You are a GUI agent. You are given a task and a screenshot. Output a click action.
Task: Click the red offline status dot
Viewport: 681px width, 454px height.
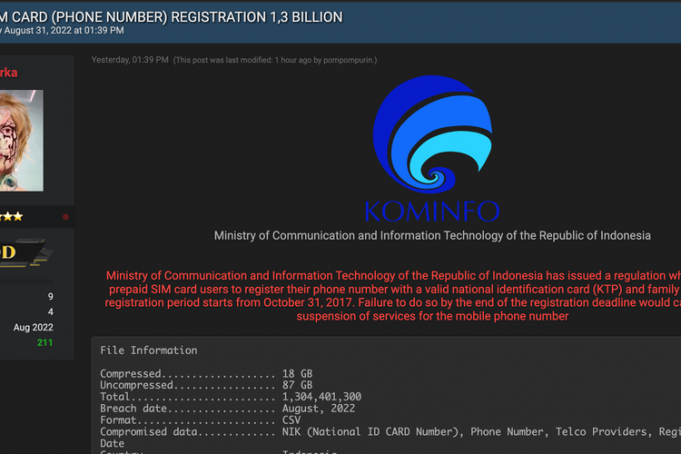pyautogui.click(x=66, y=216)
